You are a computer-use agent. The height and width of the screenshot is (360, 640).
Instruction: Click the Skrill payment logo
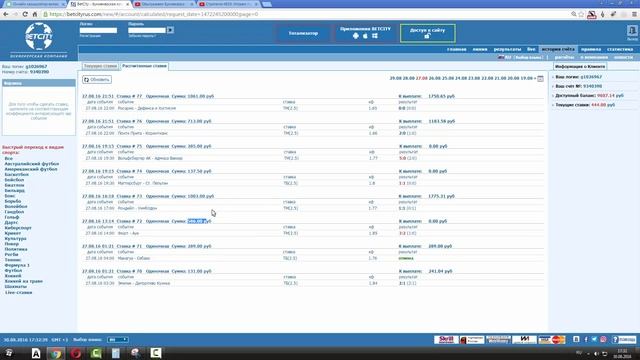(446, 340)
